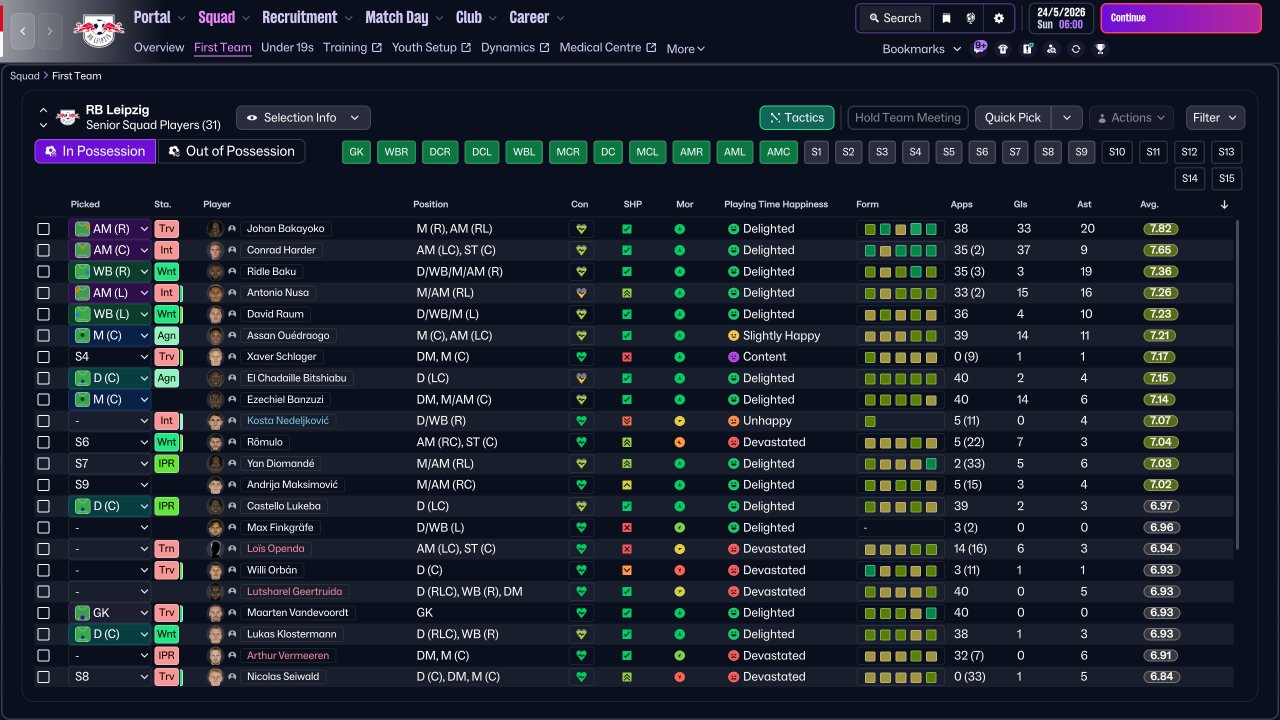
Task: Open the player search icon in bookmarks bar
Action: pyautogui.click(x=1051, y=48)
